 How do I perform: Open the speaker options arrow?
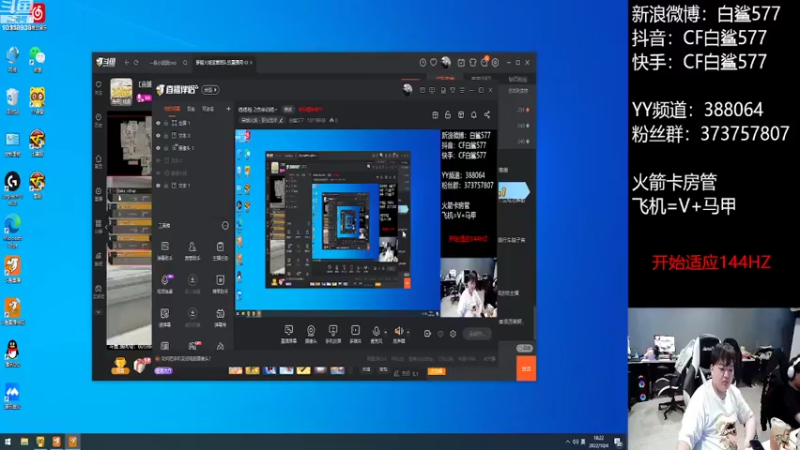(x=408, y=332)
